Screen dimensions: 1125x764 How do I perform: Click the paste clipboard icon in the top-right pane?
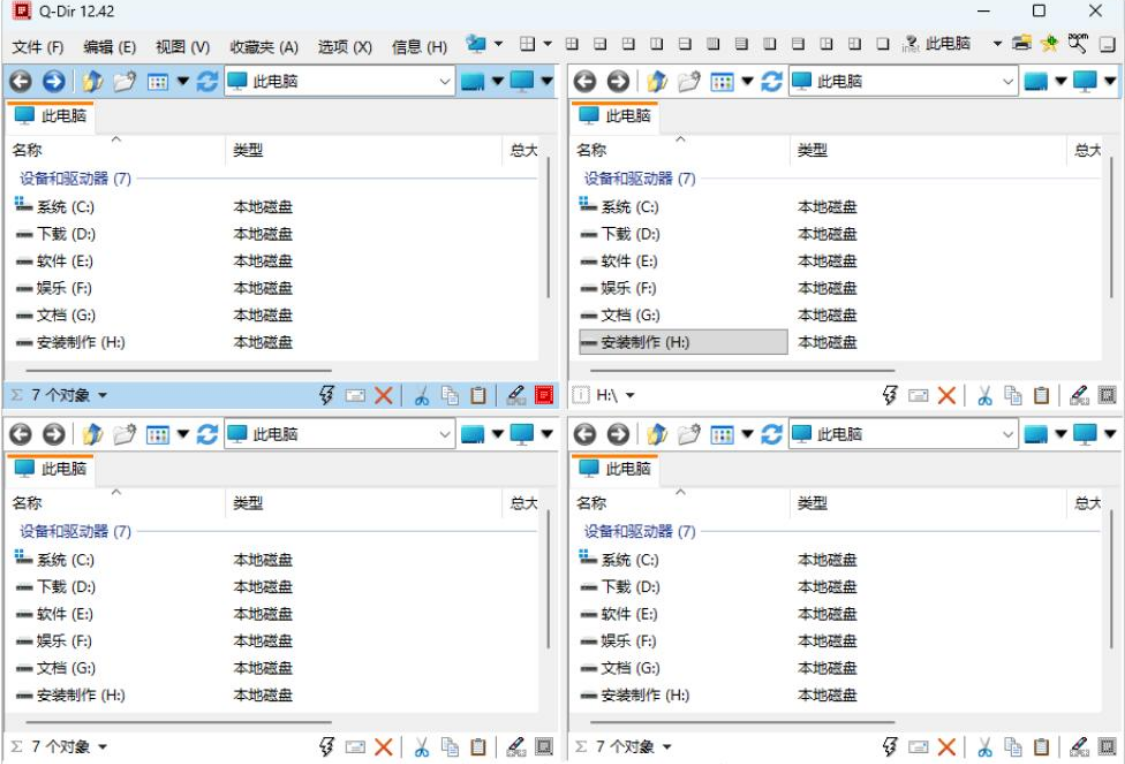click(1042, 395)
